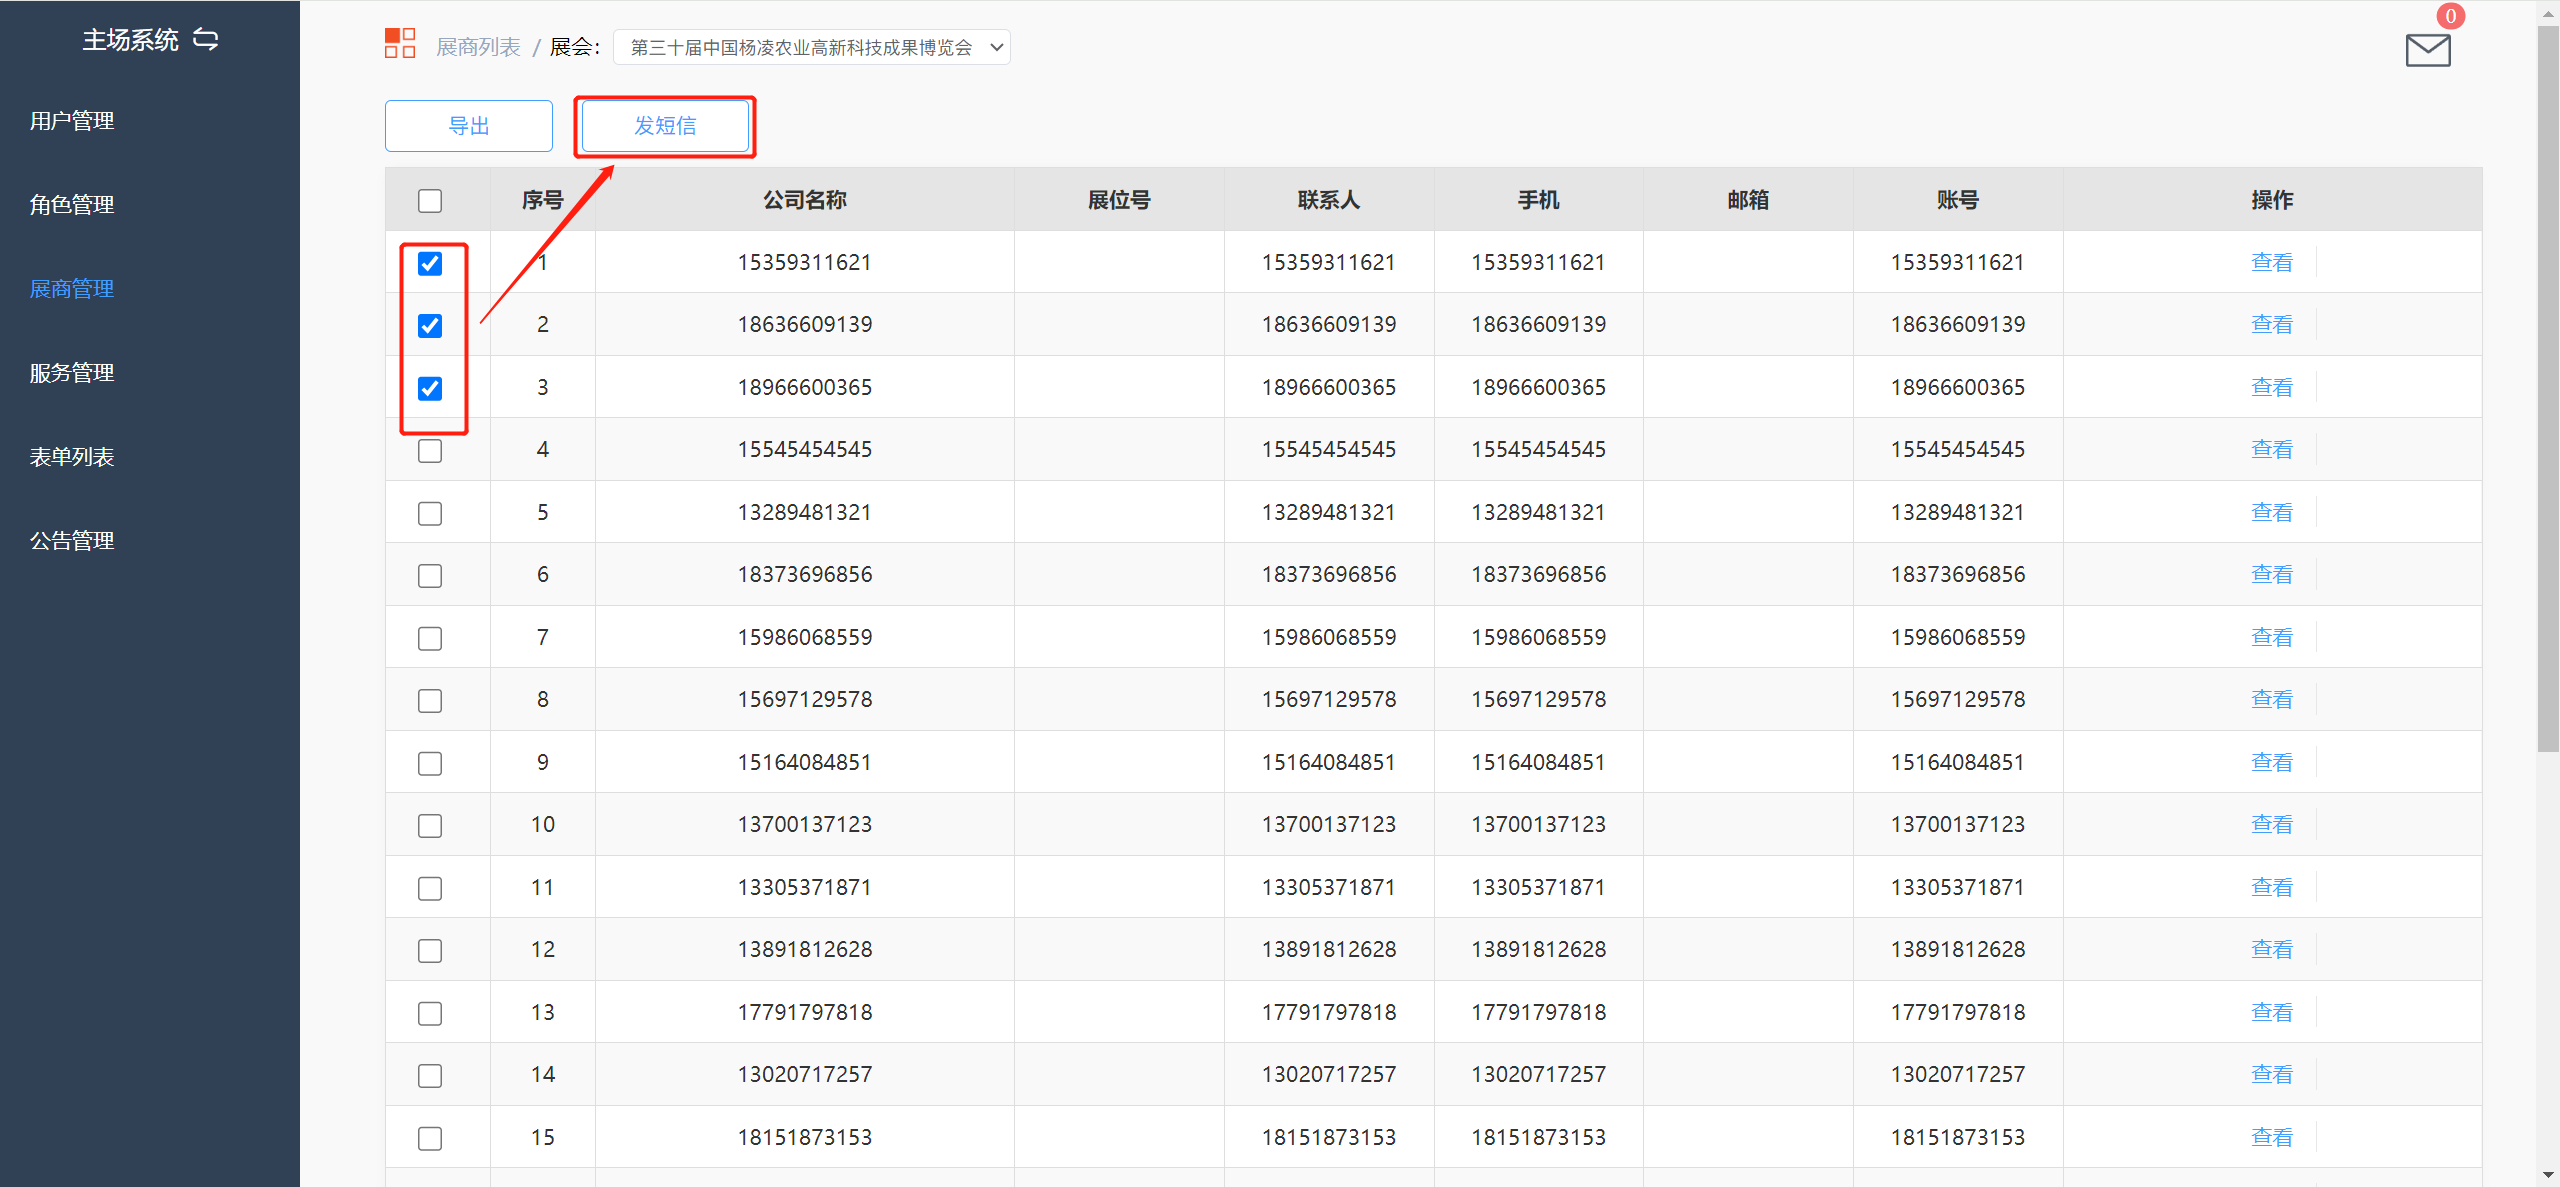2560x1187 pixels.
Task: Enable the checkbox for row 10
Action: (x=430, y=826)
